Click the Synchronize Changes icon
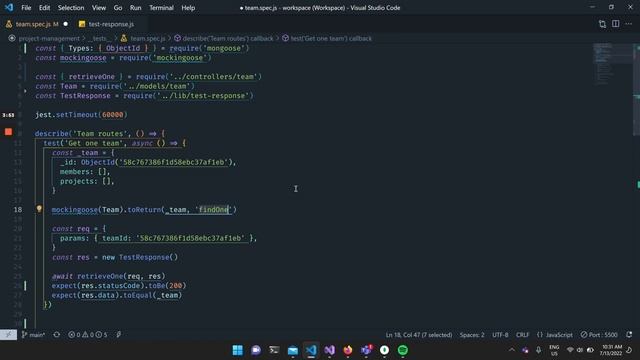This screenshot has width=640, height=360. pos(57,335)
